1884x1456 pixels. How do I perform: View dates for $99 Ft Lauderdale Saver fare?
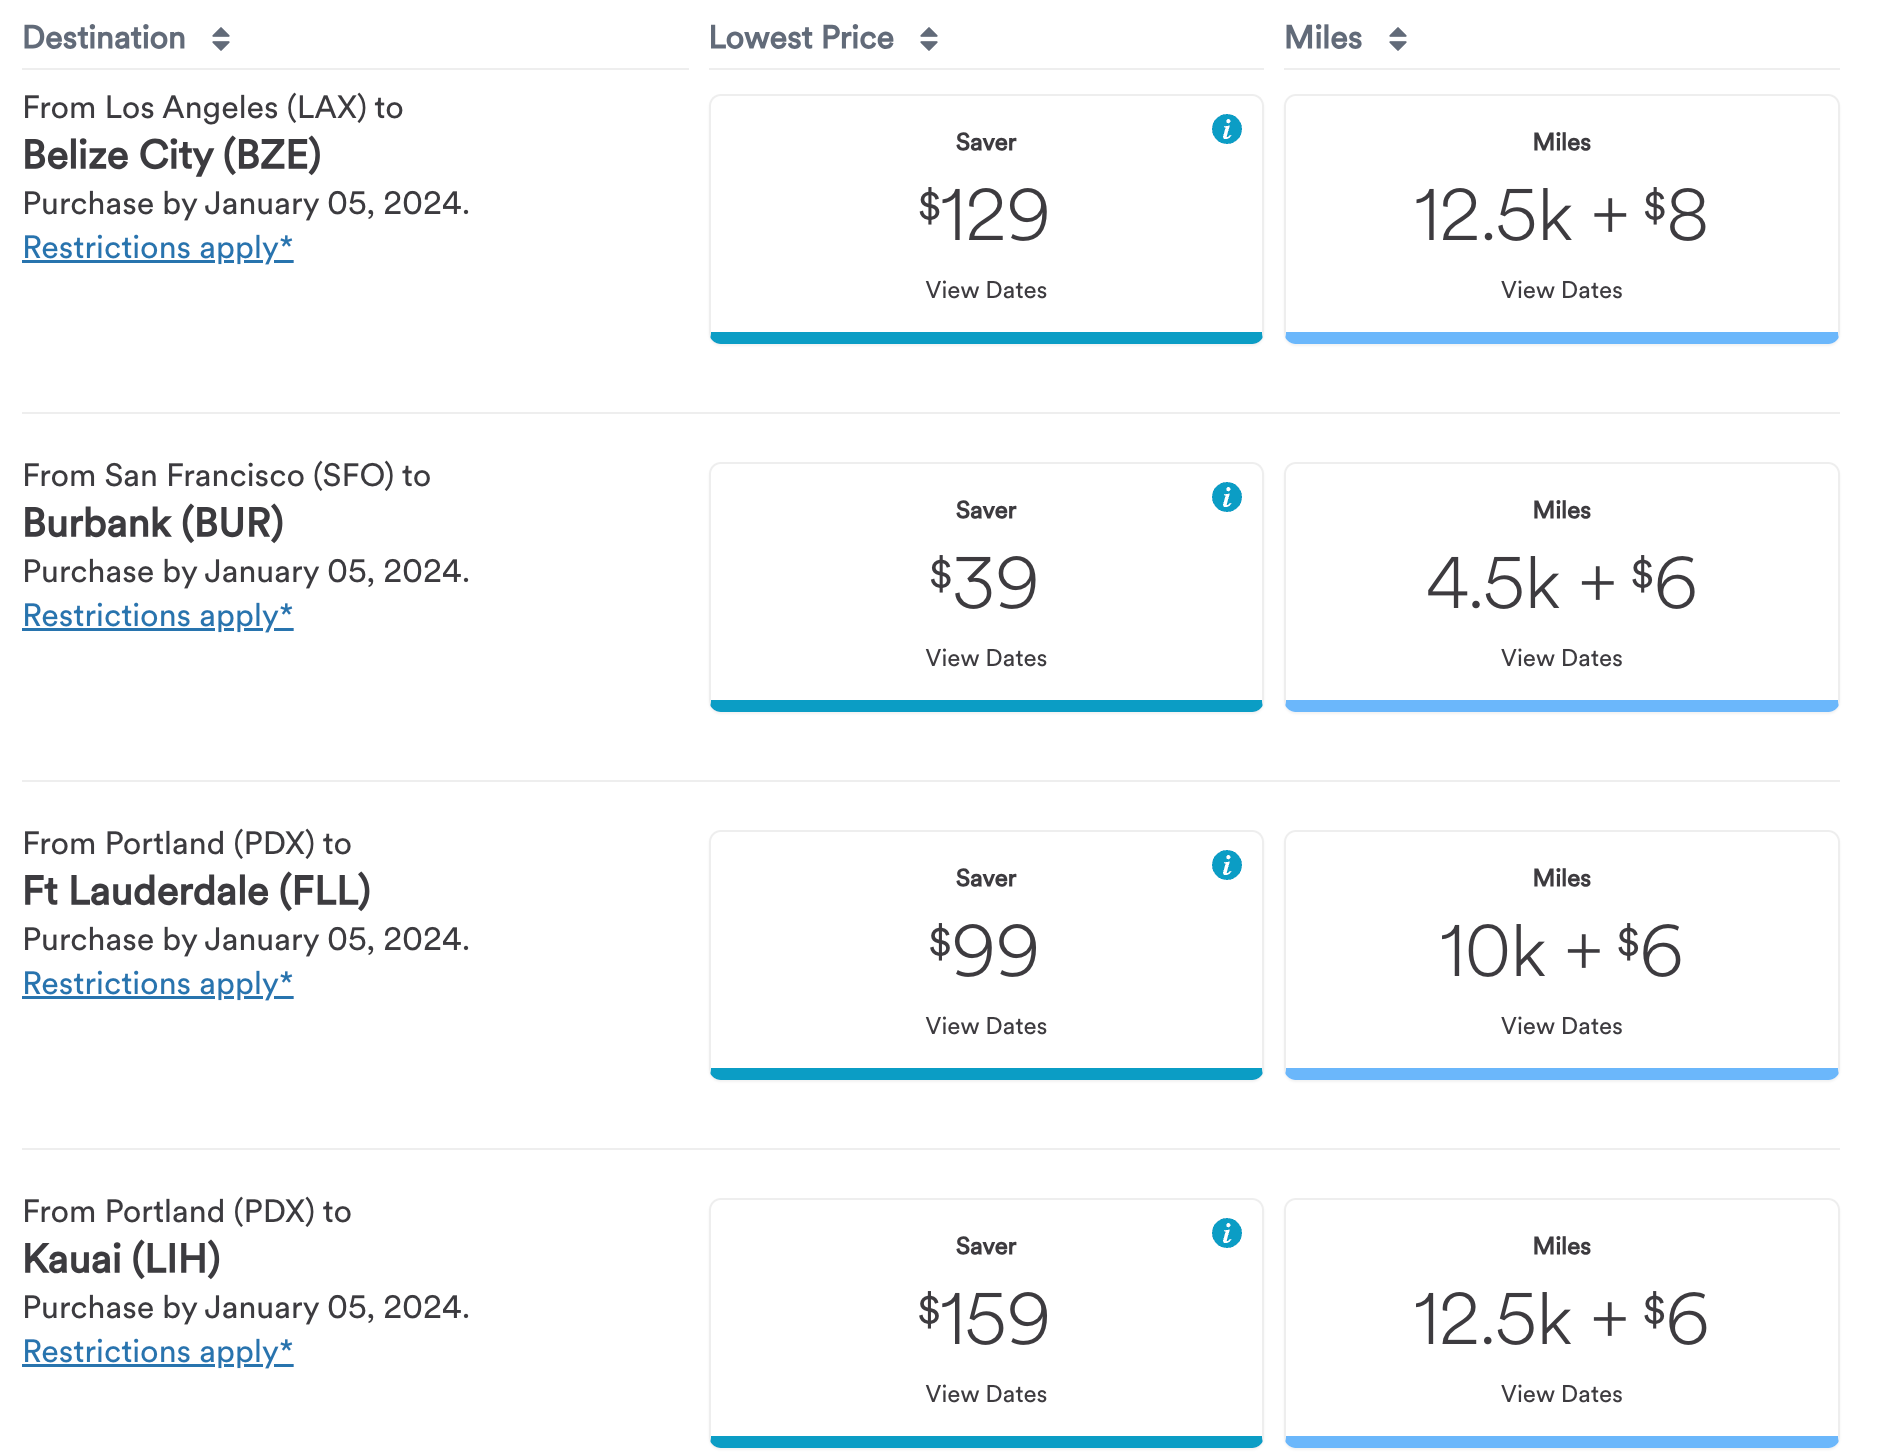pyautogui.click(x=986, y=1026)
